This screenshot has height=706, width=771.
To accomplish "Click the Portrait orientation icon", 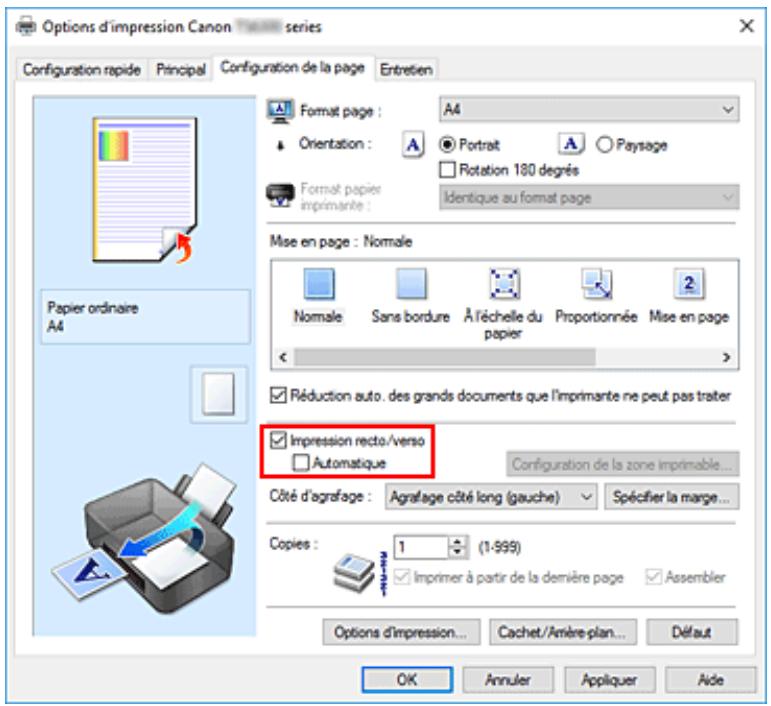I will 411,145.
